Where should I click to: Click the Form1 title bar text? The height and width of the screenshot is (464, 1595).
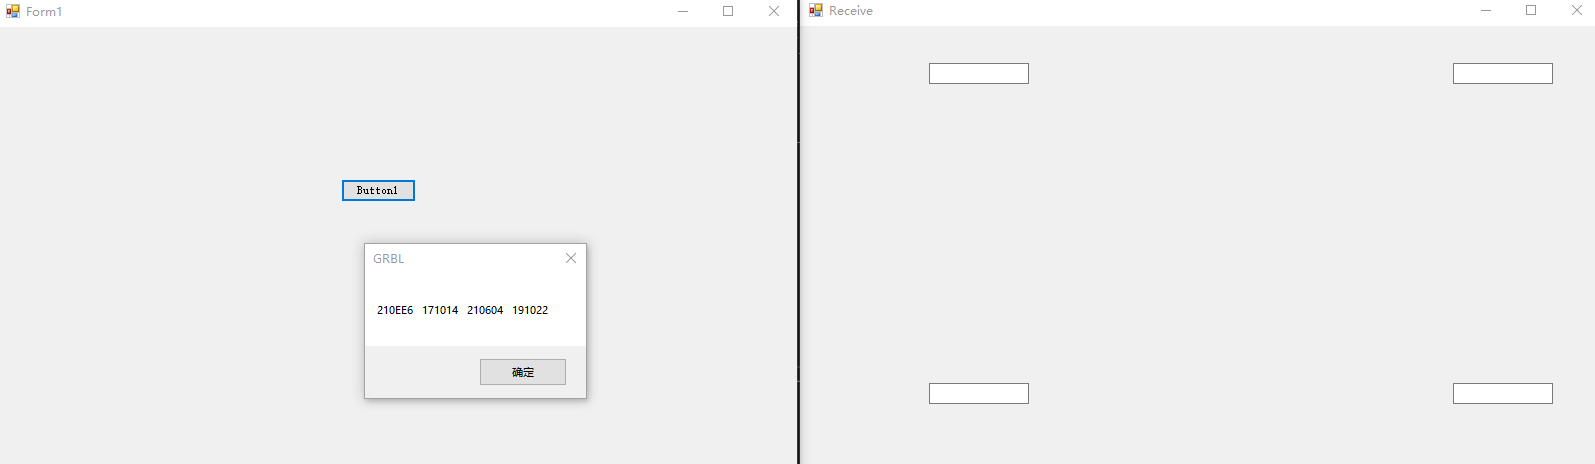pyautogui.click(x=44, y=12)
